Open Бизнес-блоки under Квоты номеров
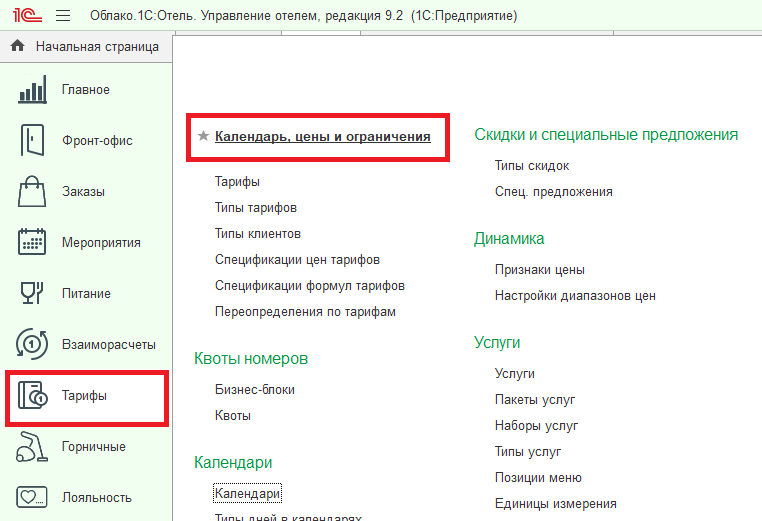This screenshot has width=762, height=521. pyautogui.click(x=255, y=390)
